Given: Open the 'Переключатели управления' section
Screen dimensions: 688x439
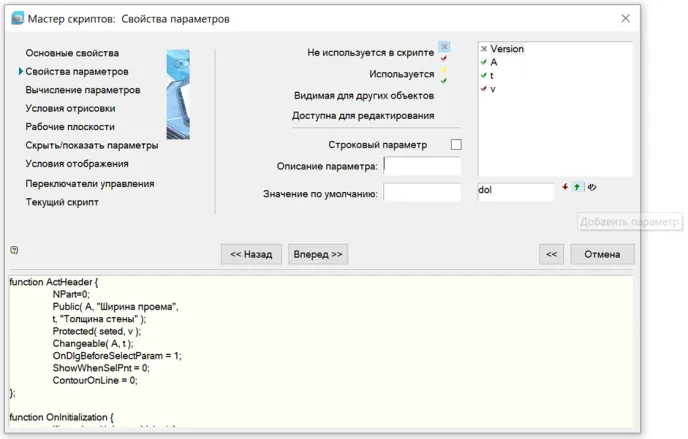Looking at the screenshot, I should (90, 184).
